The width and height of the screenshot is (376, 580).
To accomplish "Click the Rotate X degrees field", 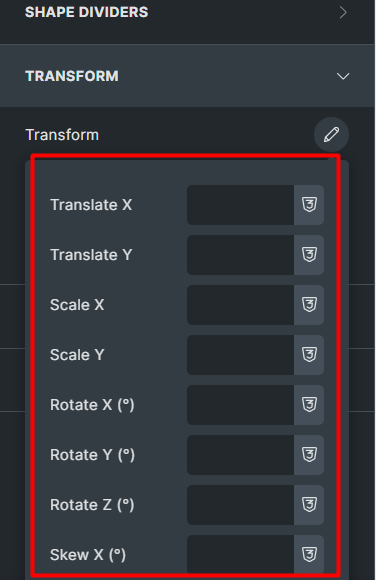I will click(241, 405).
